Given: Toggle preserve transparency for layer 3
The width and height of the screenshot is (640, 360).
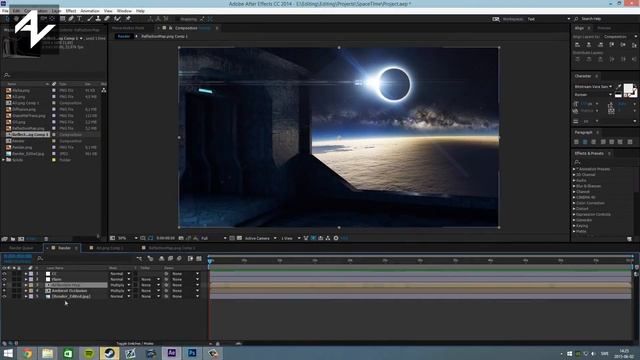Looking at the screenshot, I should tap(135, 285).
